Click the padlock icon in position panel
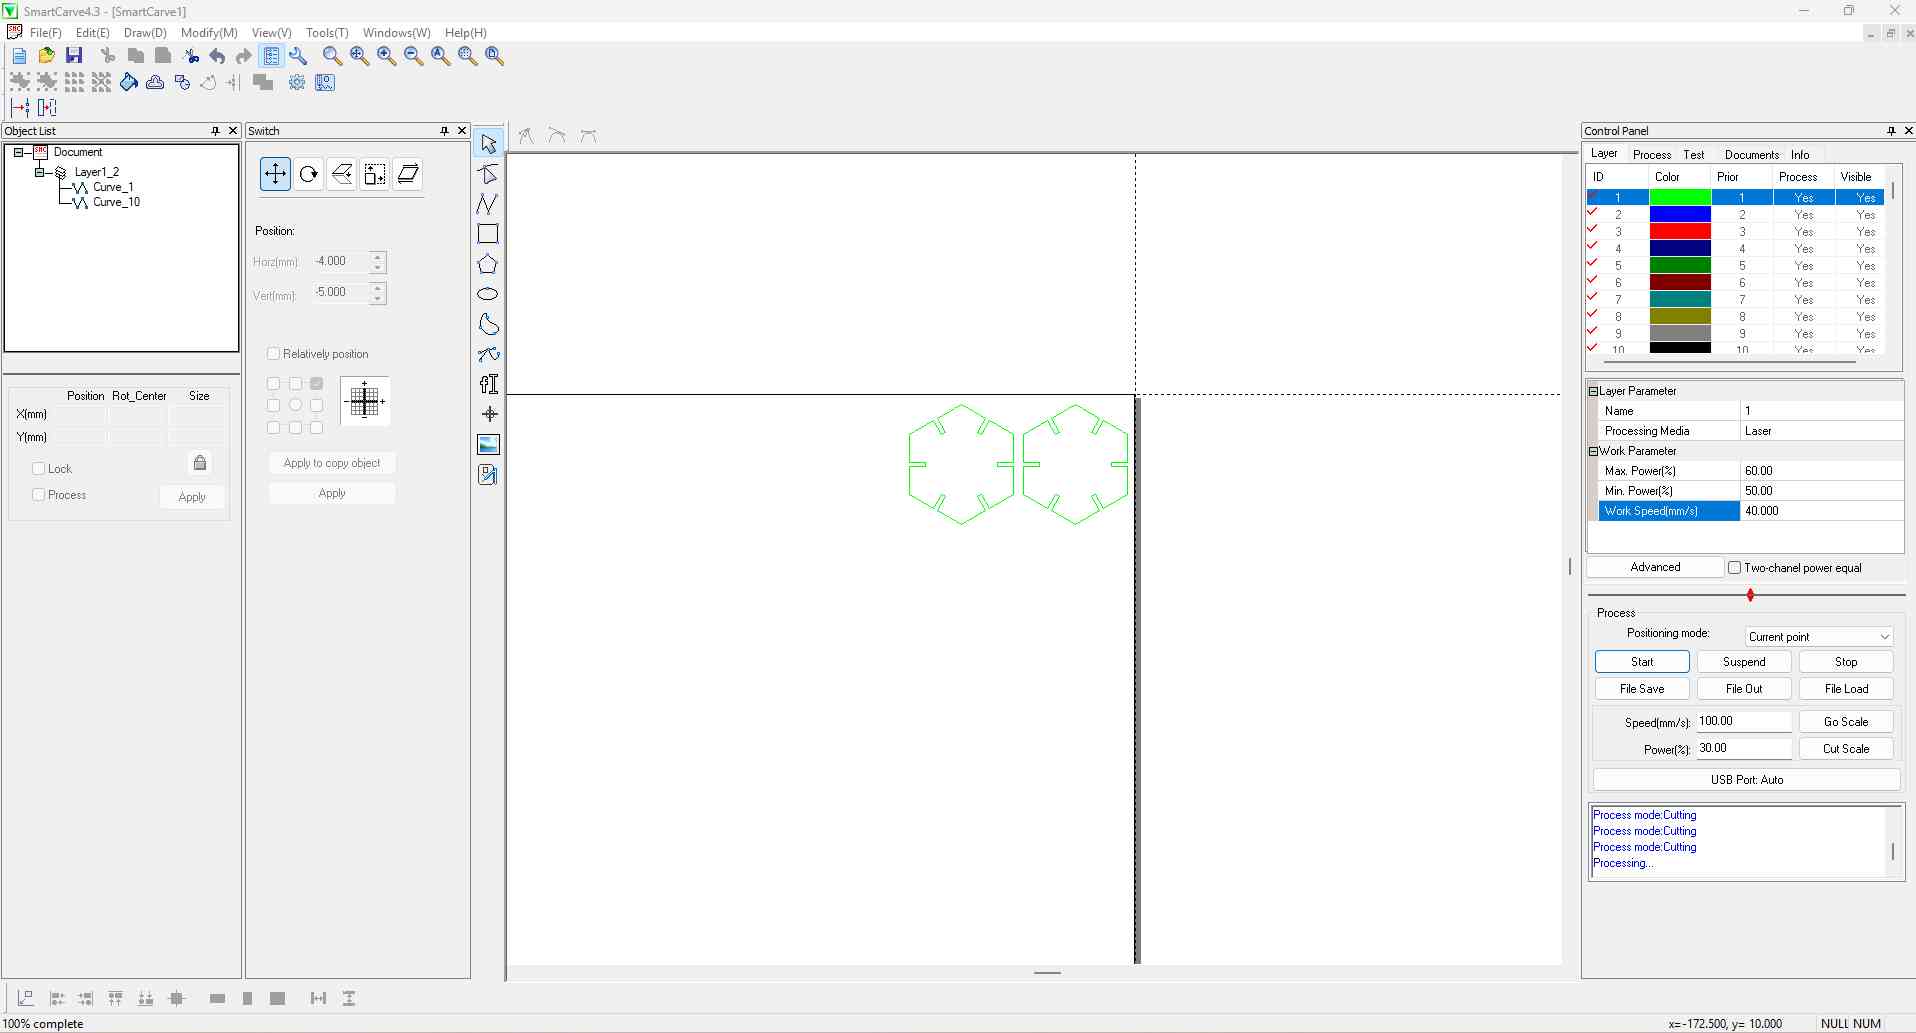This screenshot has height=1033, width=1916. [x=200, y=462]
